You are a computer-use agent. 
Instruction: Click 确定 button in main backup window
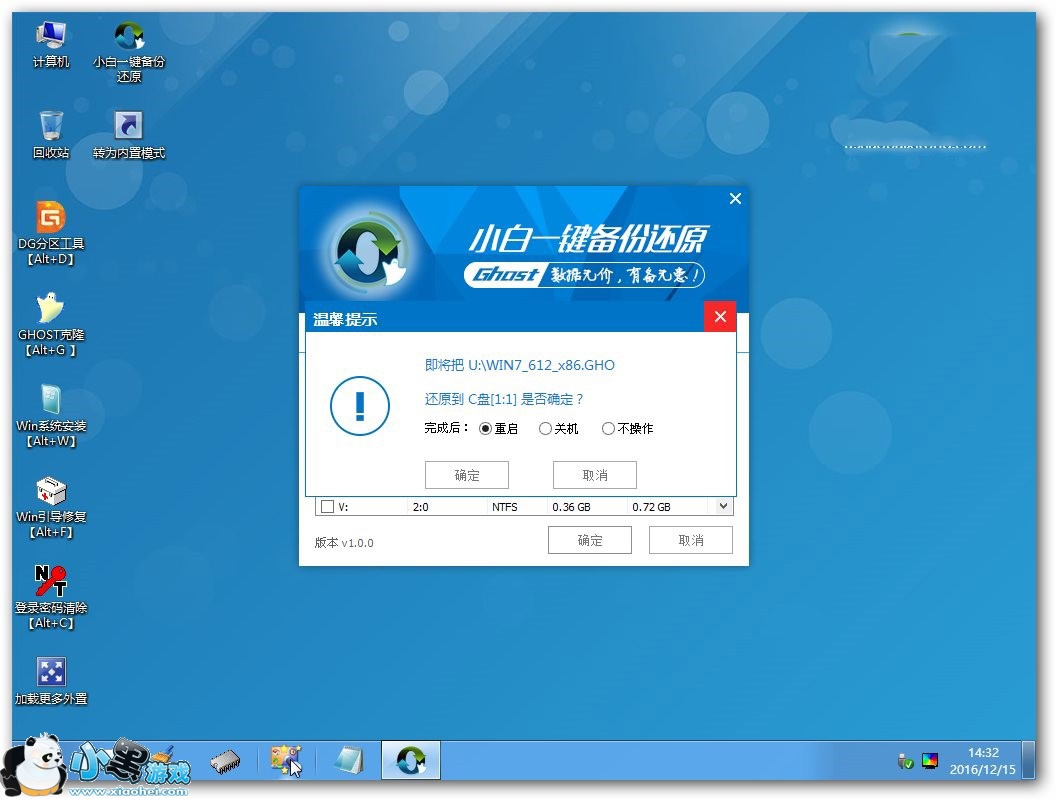590,540
